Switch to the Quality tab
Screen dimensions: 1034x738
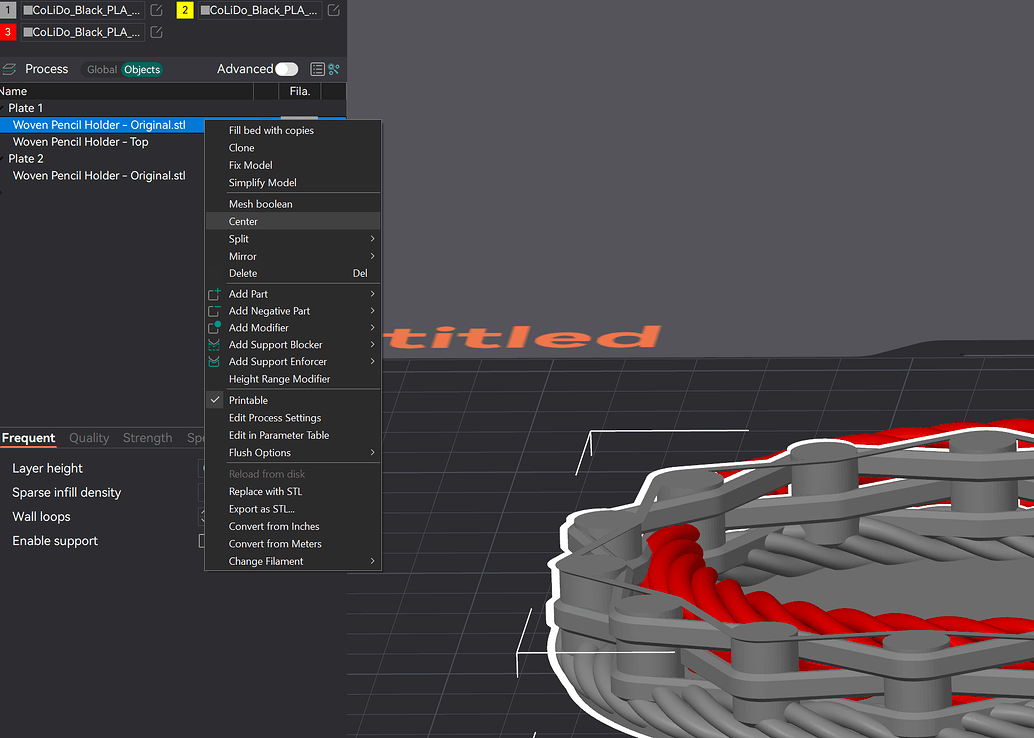click(89, 438)
